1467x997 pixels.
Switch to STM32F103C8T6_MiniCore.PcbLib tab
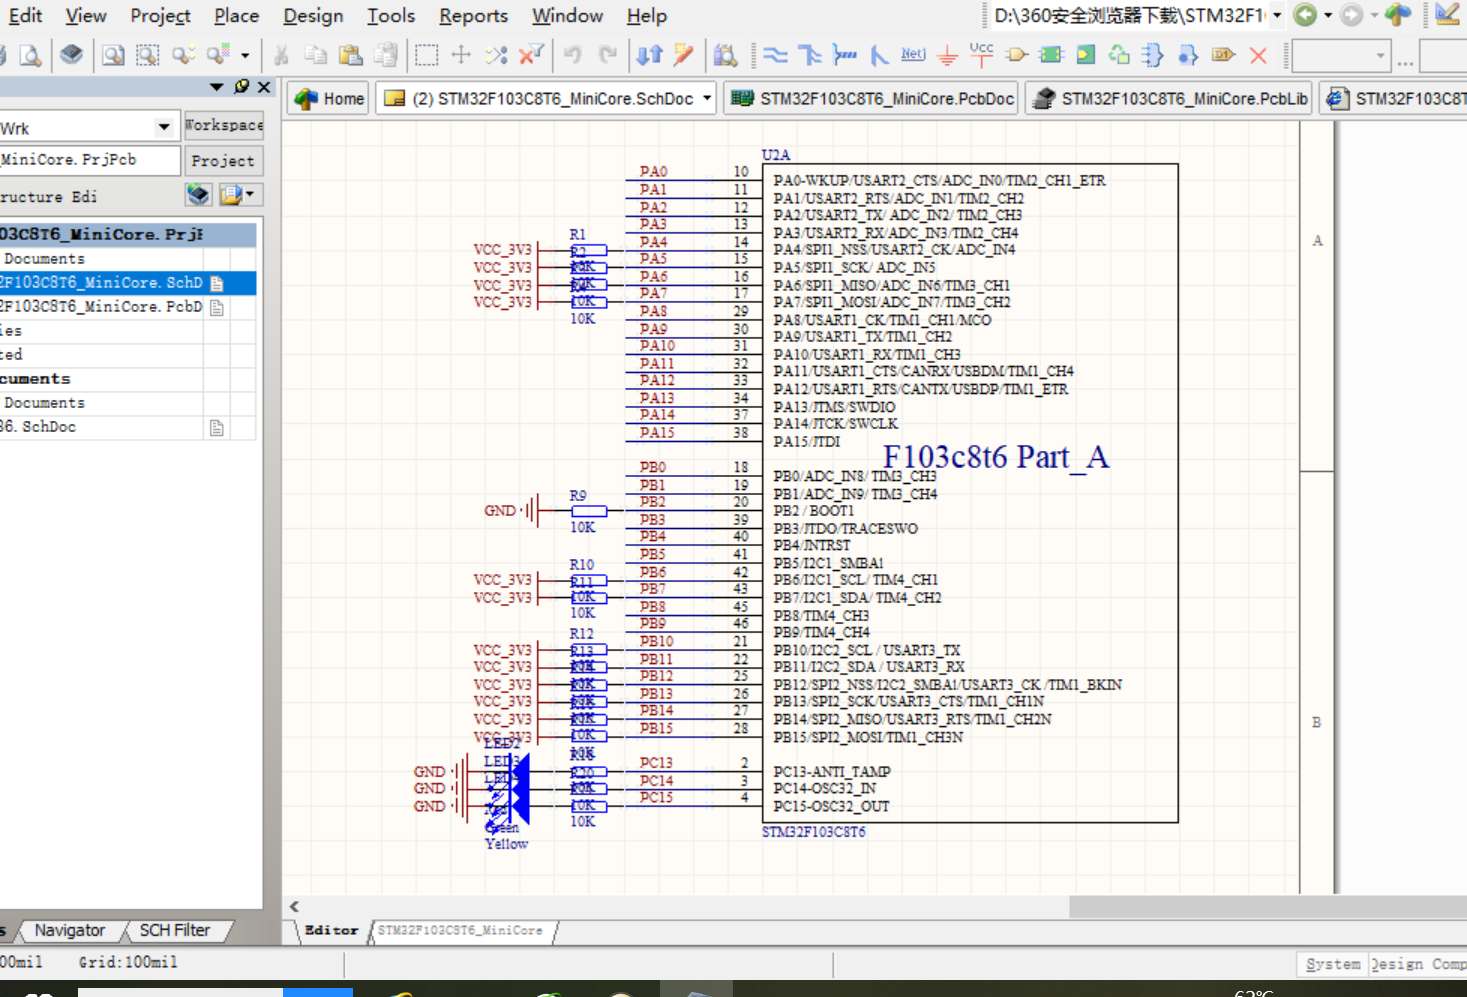[x=1170, y=98]
